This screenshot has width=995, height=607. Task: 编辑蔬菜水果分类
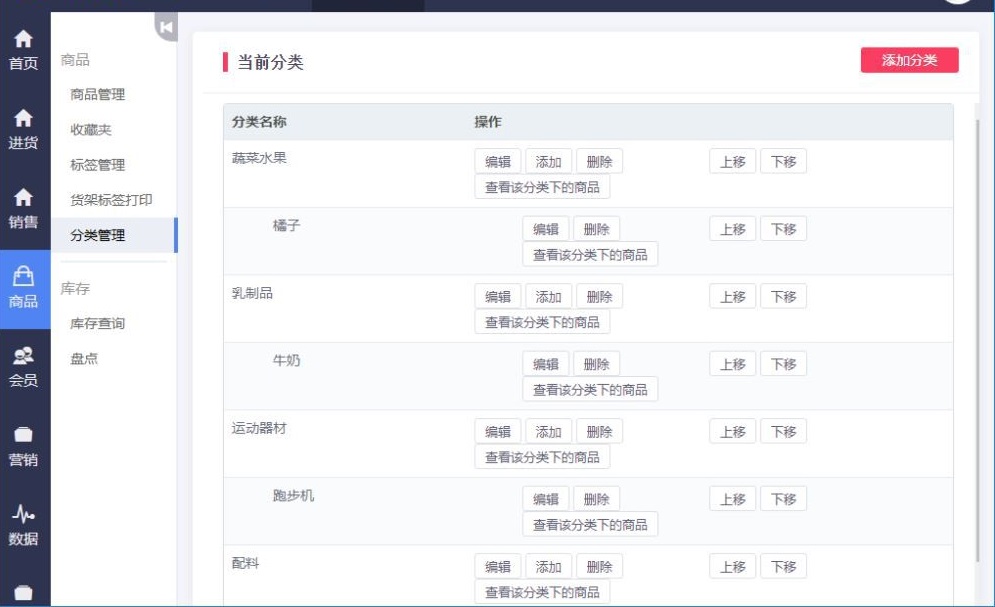[x=499, y=160]
